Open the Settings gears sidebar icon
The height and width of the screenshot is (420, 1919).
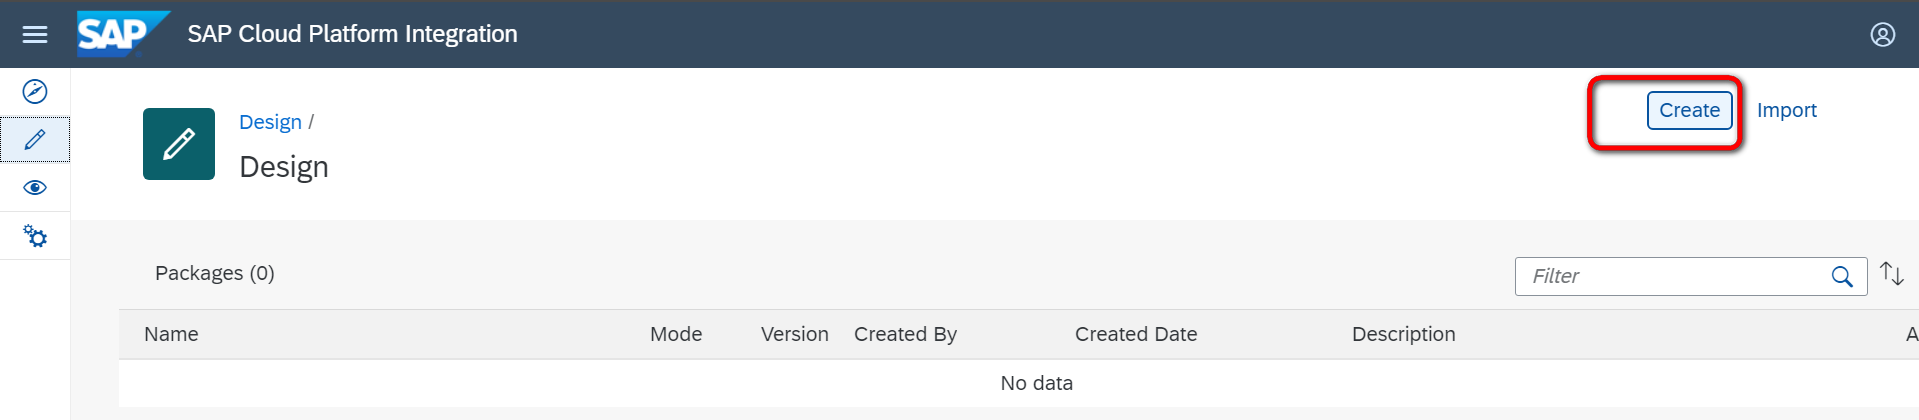[x=35, y=236]
